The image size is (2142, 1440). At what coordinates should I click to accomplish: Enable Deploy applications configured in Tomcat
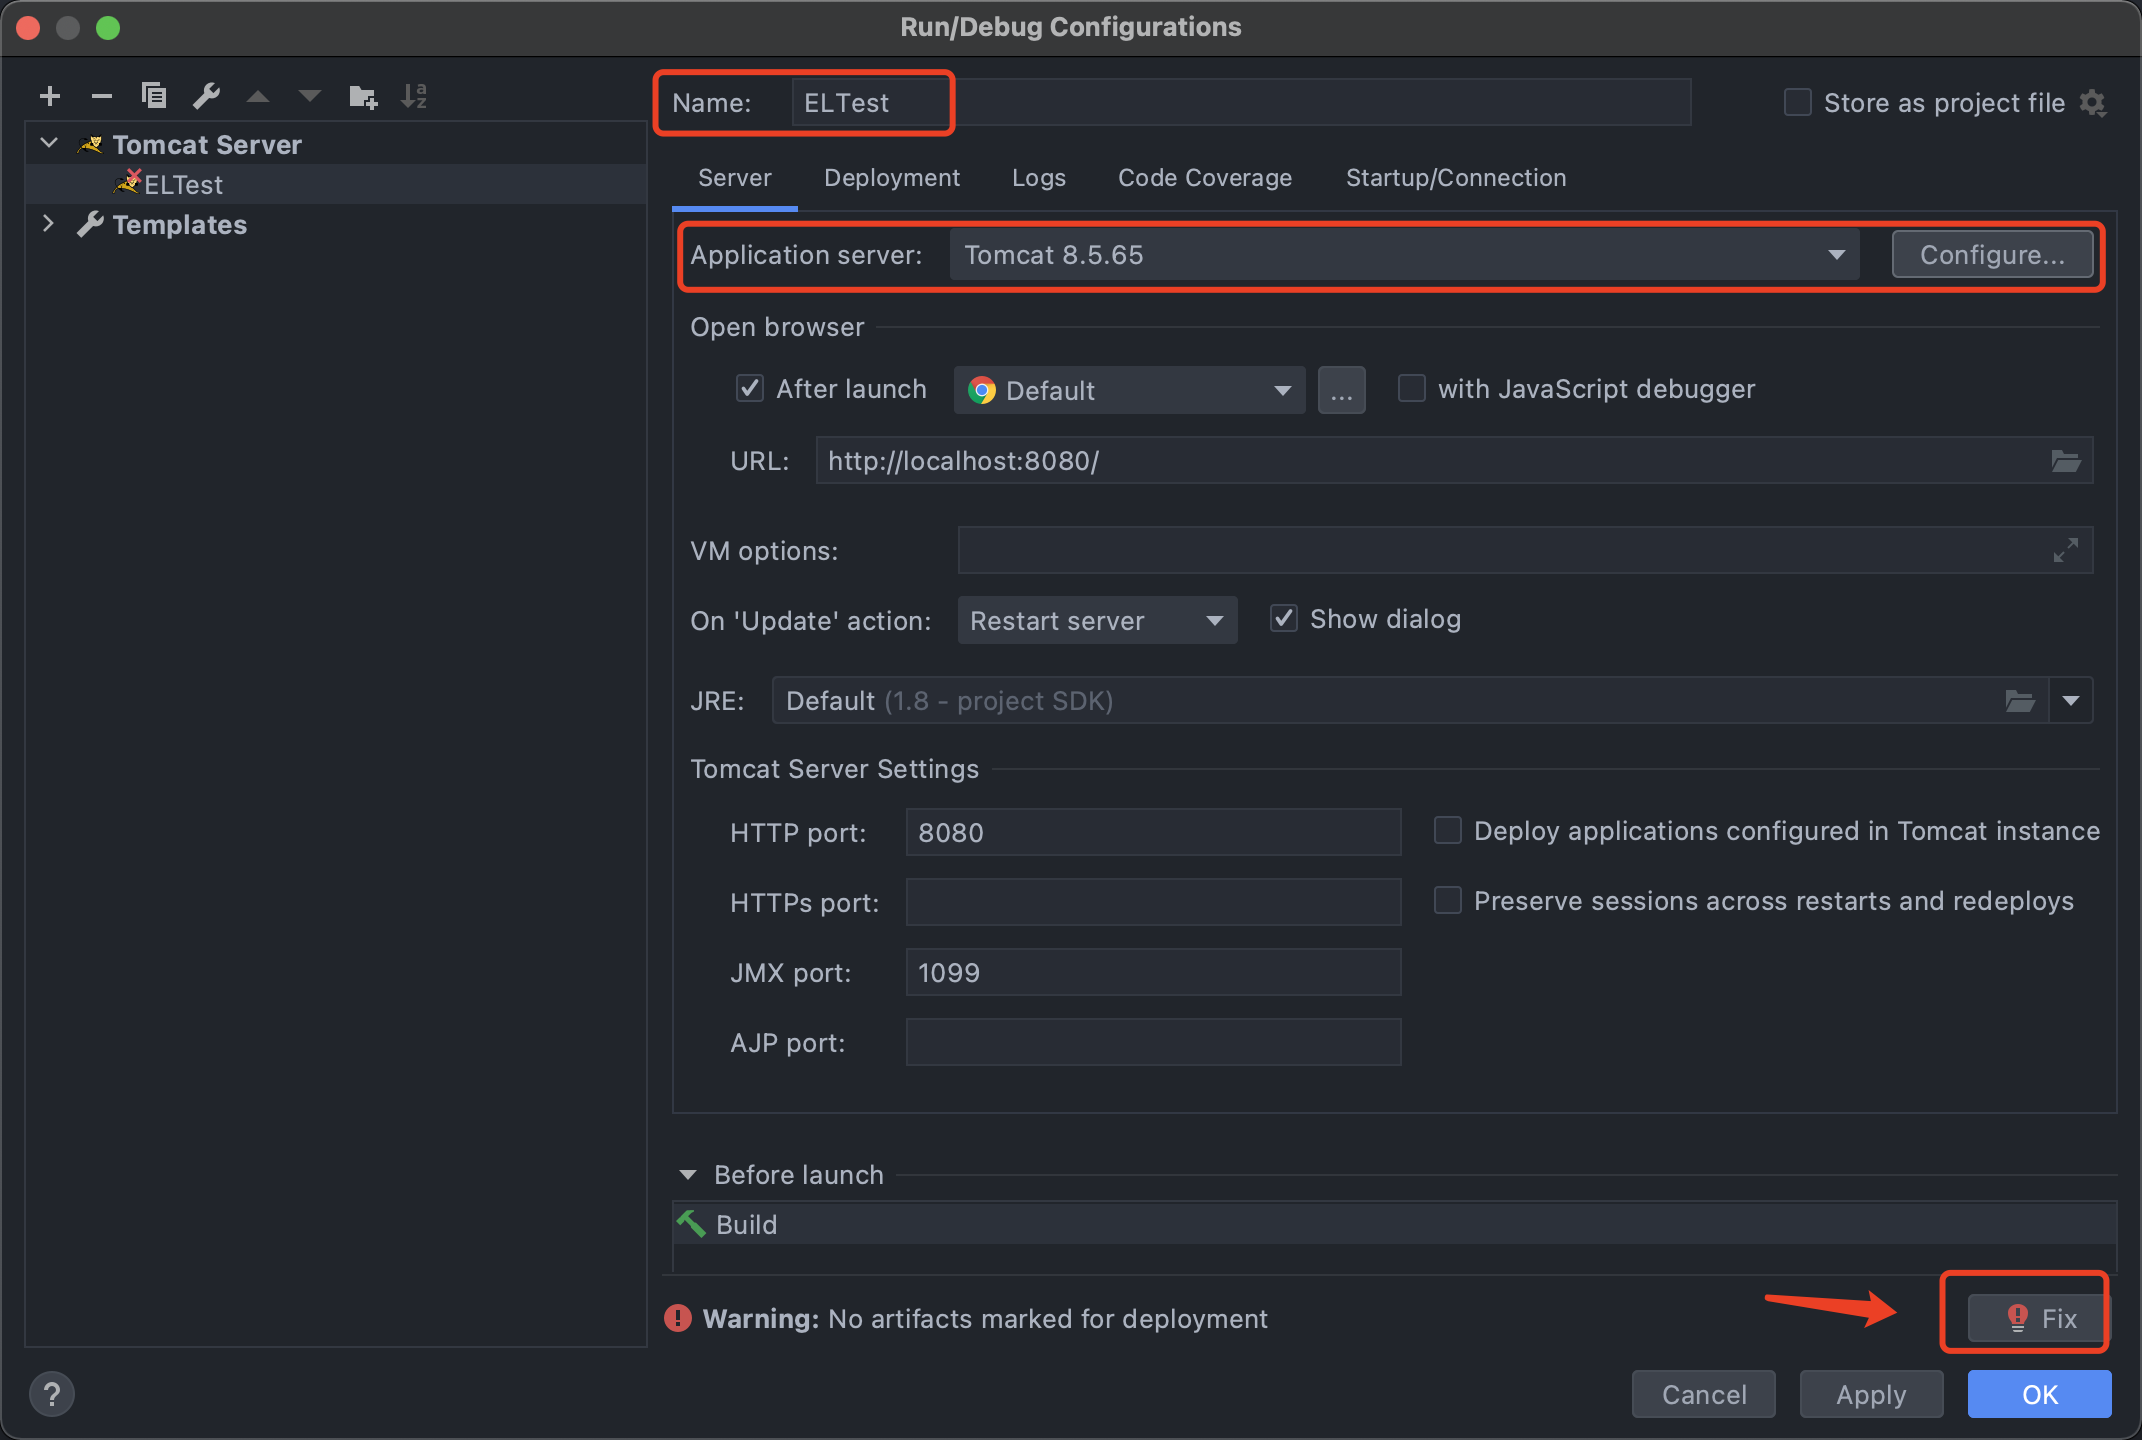(x=1443, y=831)
